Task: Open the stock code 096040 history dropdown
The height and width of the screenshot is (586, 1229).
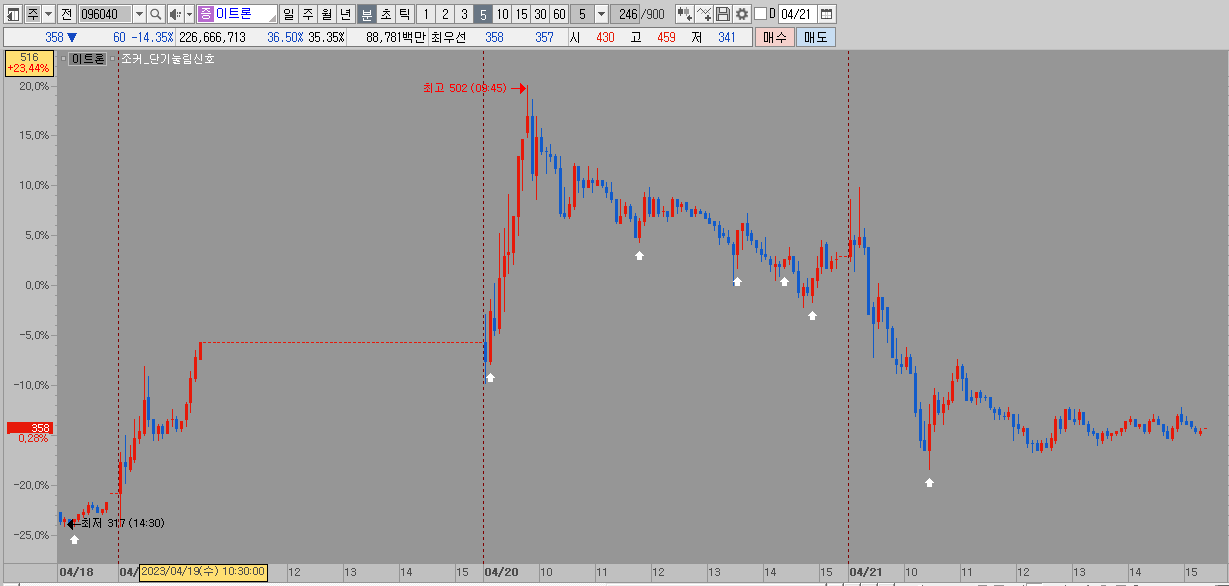Action: (x=139, y=14)
